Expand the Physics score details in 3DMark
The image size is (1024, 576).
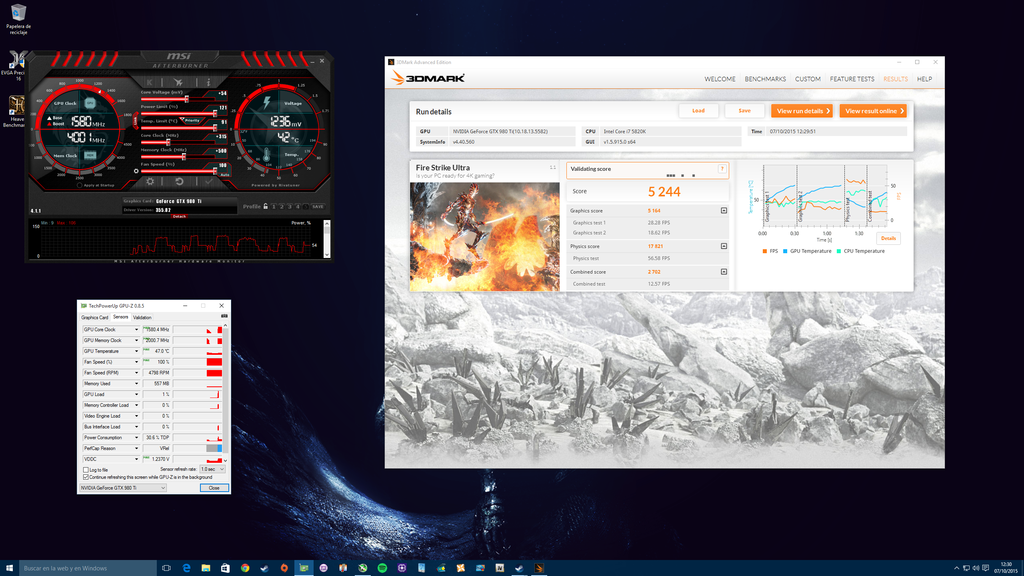pos(724,246)
